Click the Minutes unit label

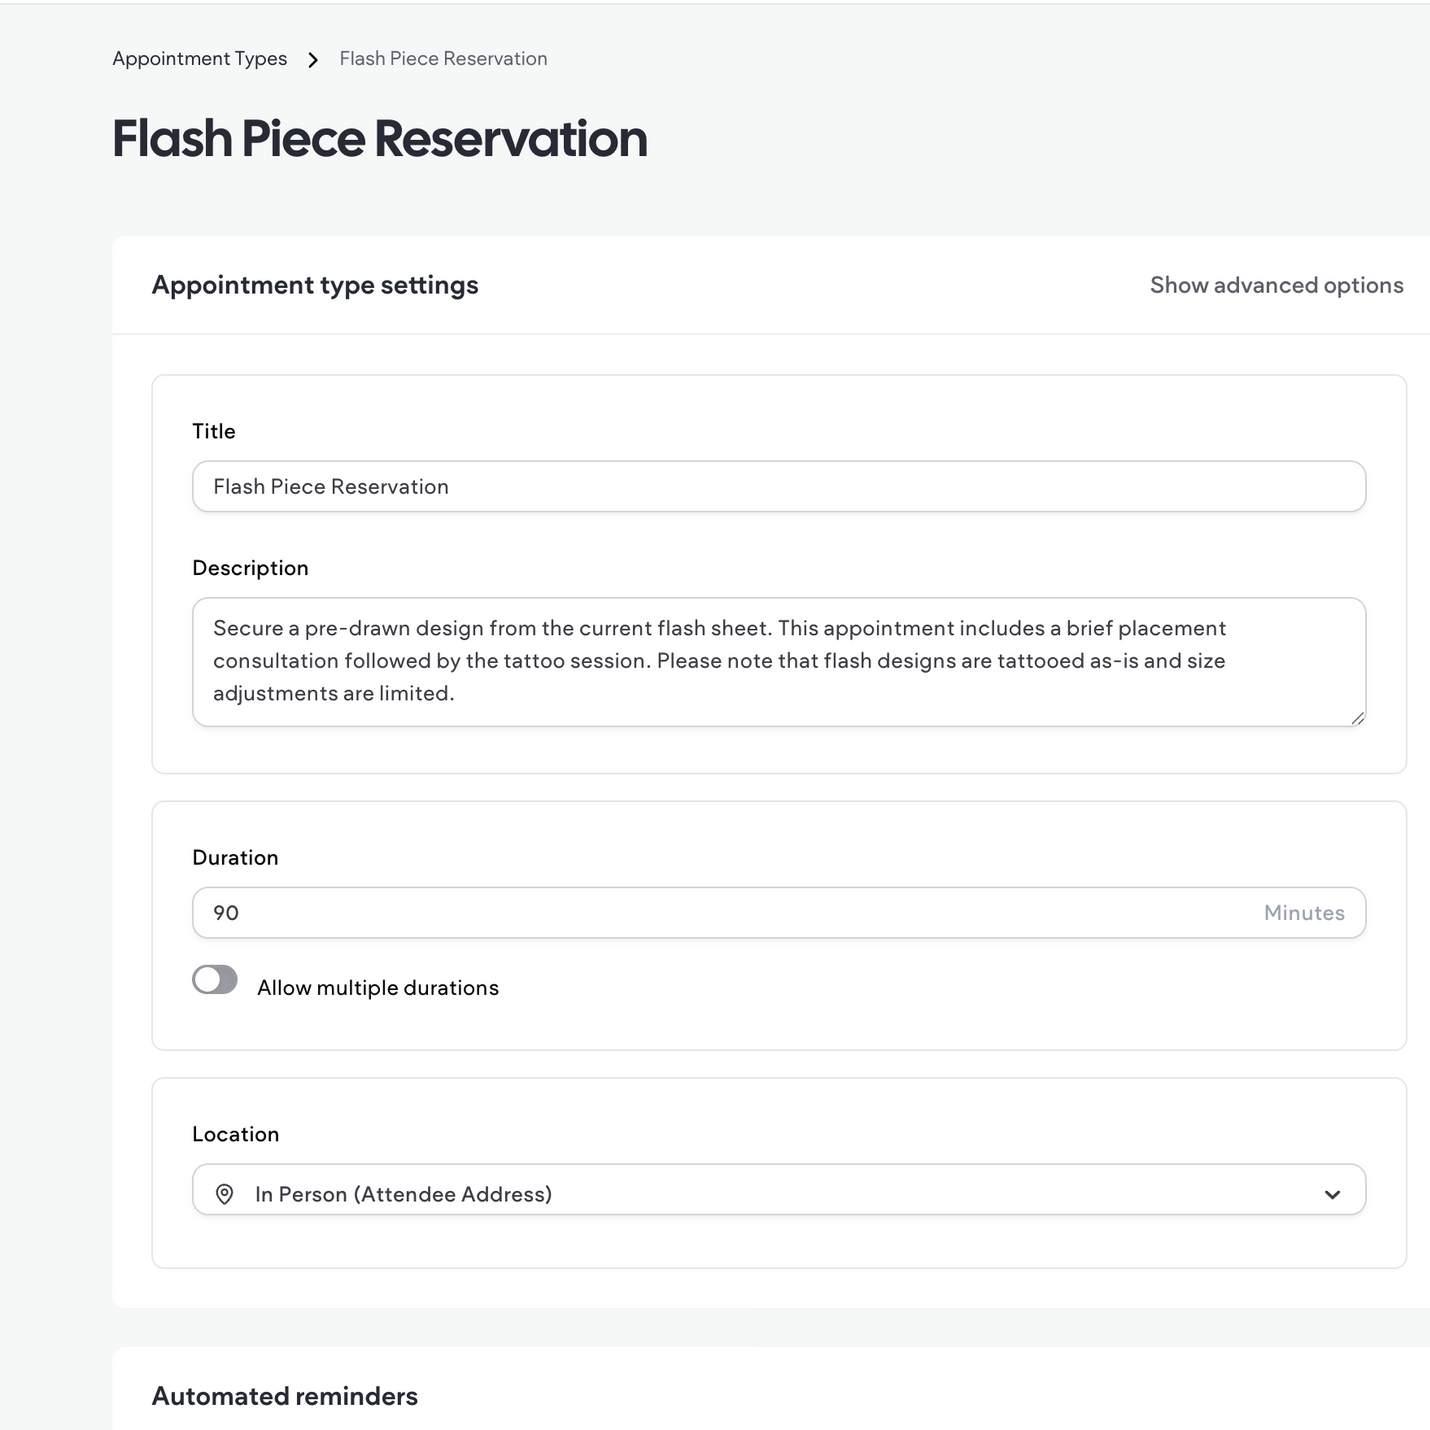coord(1303,912)
